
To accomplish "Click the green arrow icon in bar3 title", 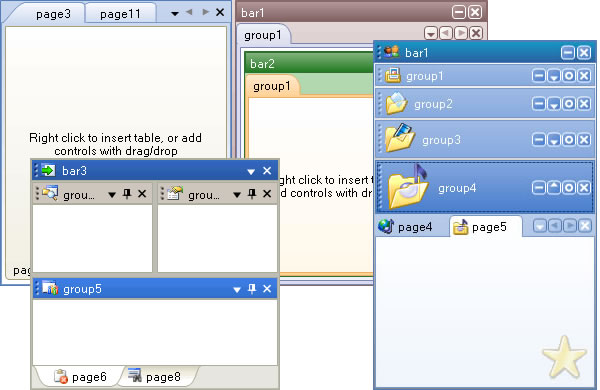I will point(48,170).
